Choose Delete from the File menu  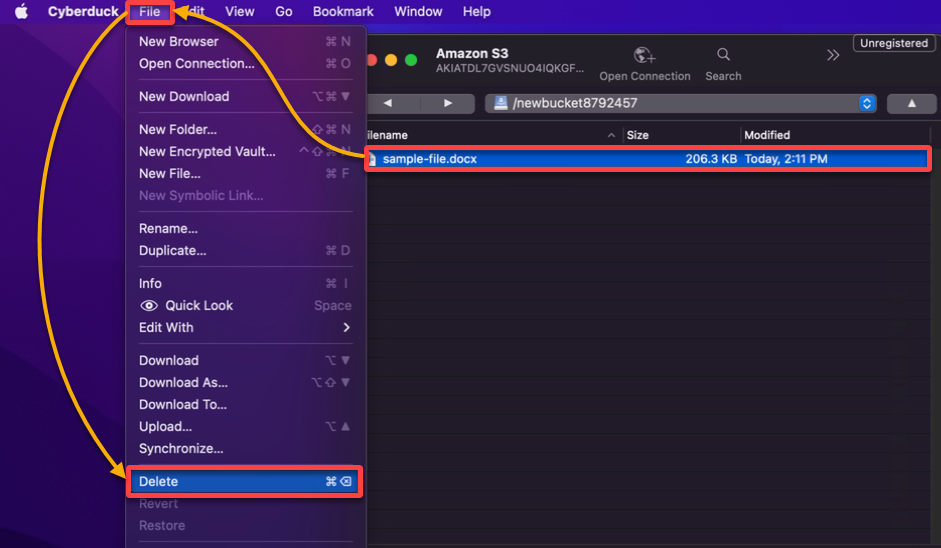pos(245,481)
